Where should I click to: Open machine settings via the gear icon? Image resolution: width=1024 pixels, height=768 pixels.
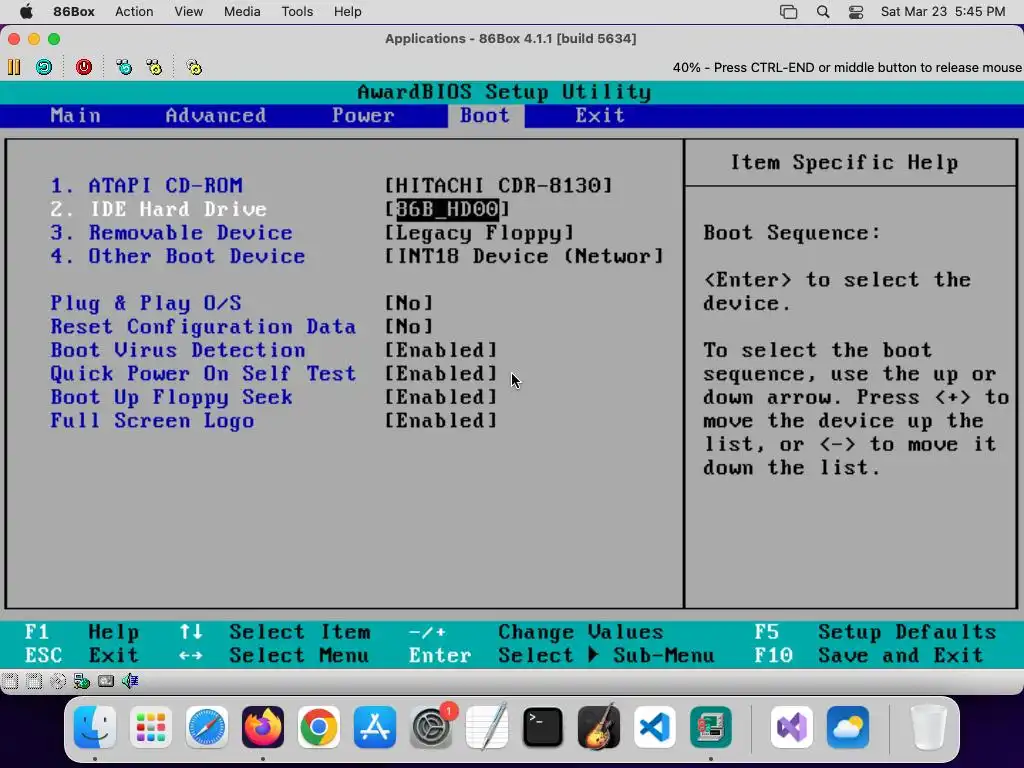point(194,67)
